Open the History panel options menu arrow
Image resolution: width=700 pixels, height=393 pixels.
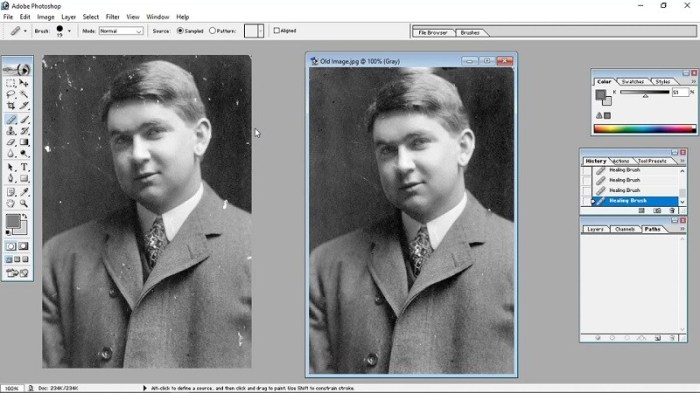pos(682,161)
